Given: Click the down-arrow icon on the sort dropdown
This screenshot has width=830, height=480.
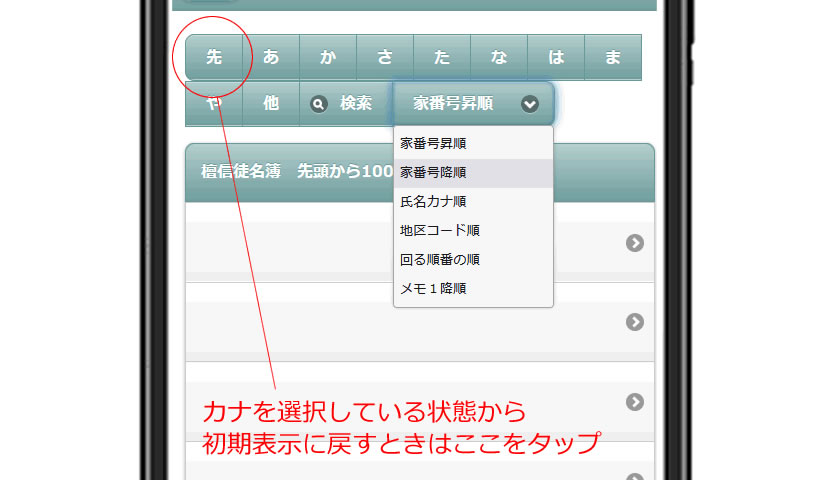Looking at the screenshot, I should point(530,104).
